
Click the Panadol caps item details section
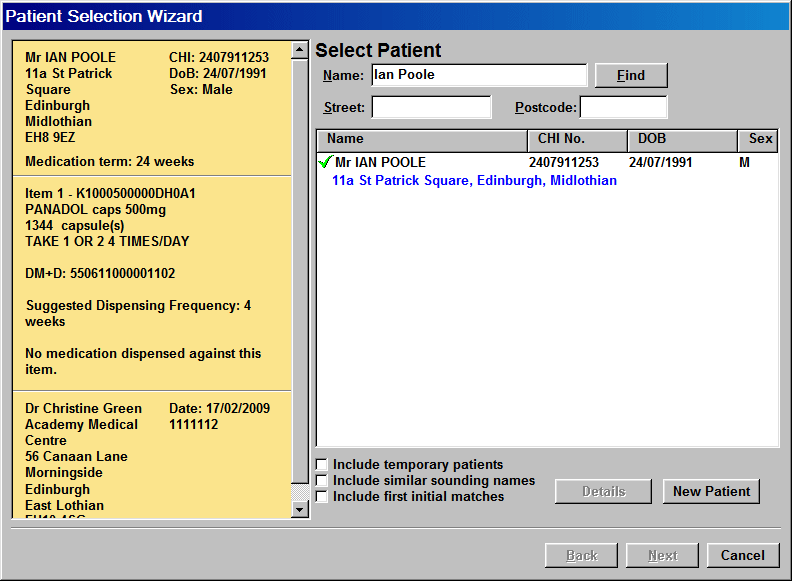pos(150,282)
